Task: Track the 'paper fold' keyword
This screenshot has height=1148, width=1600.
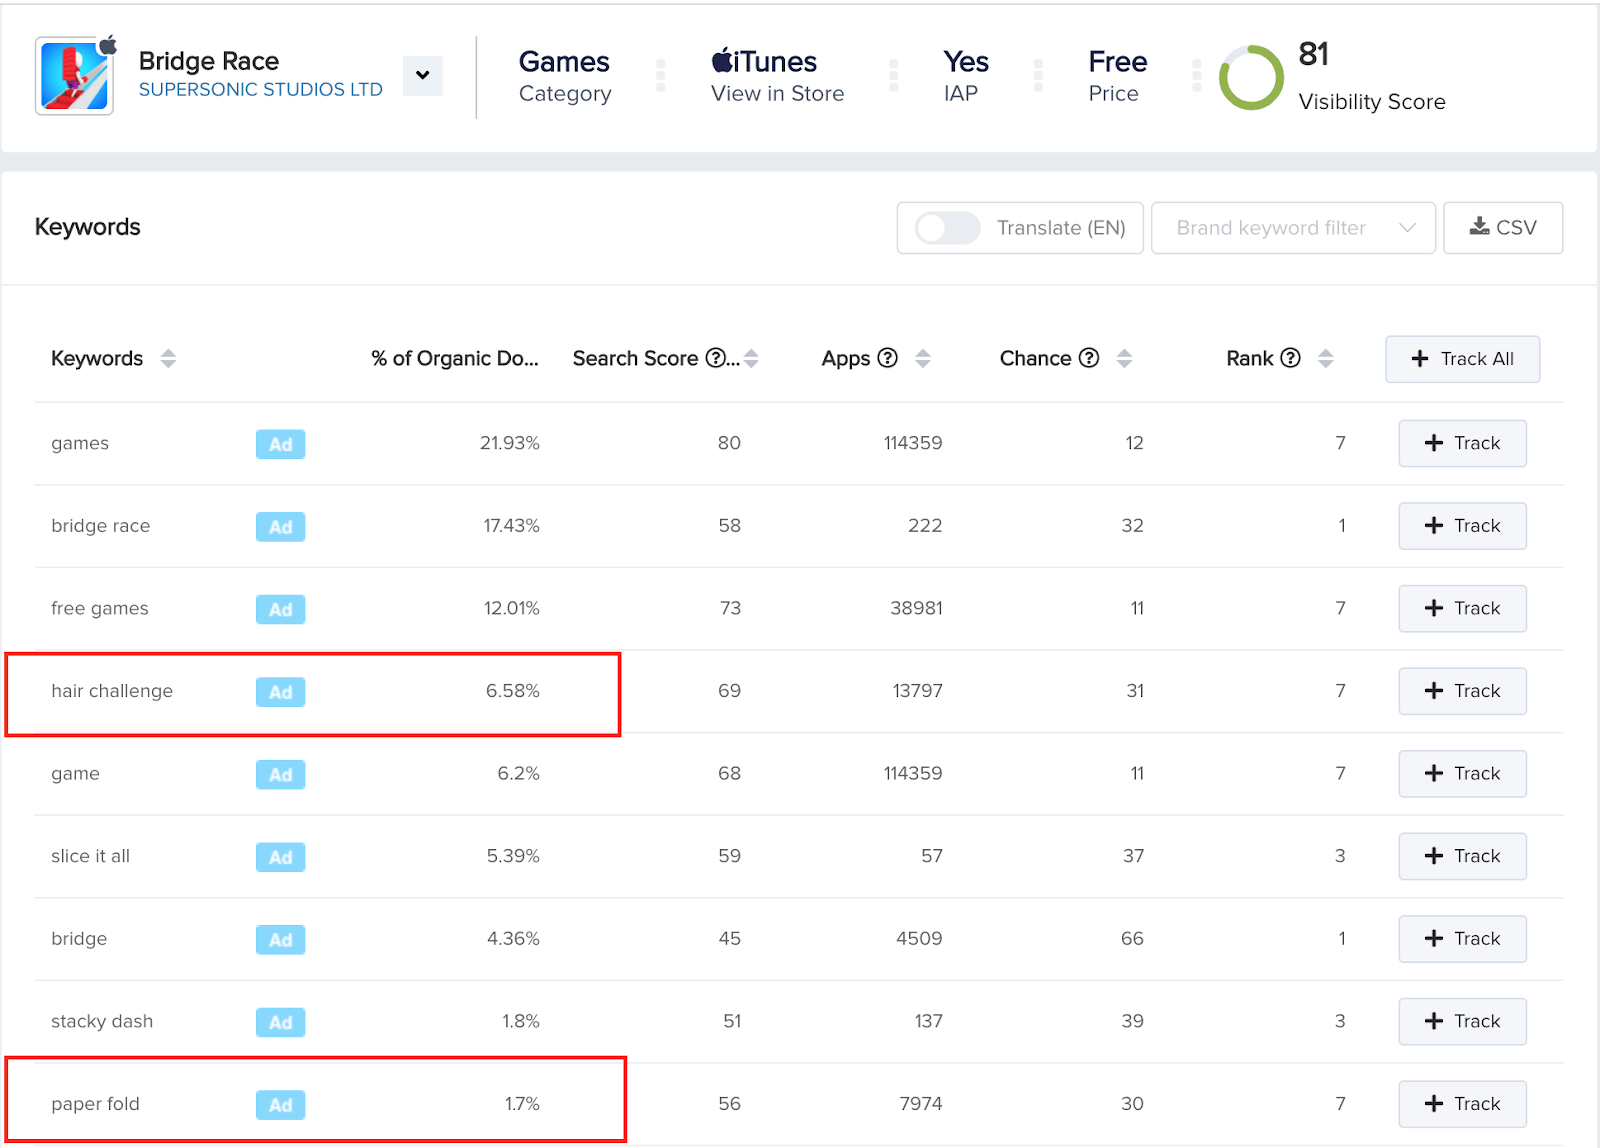Action: [x=1462, y=1104]
